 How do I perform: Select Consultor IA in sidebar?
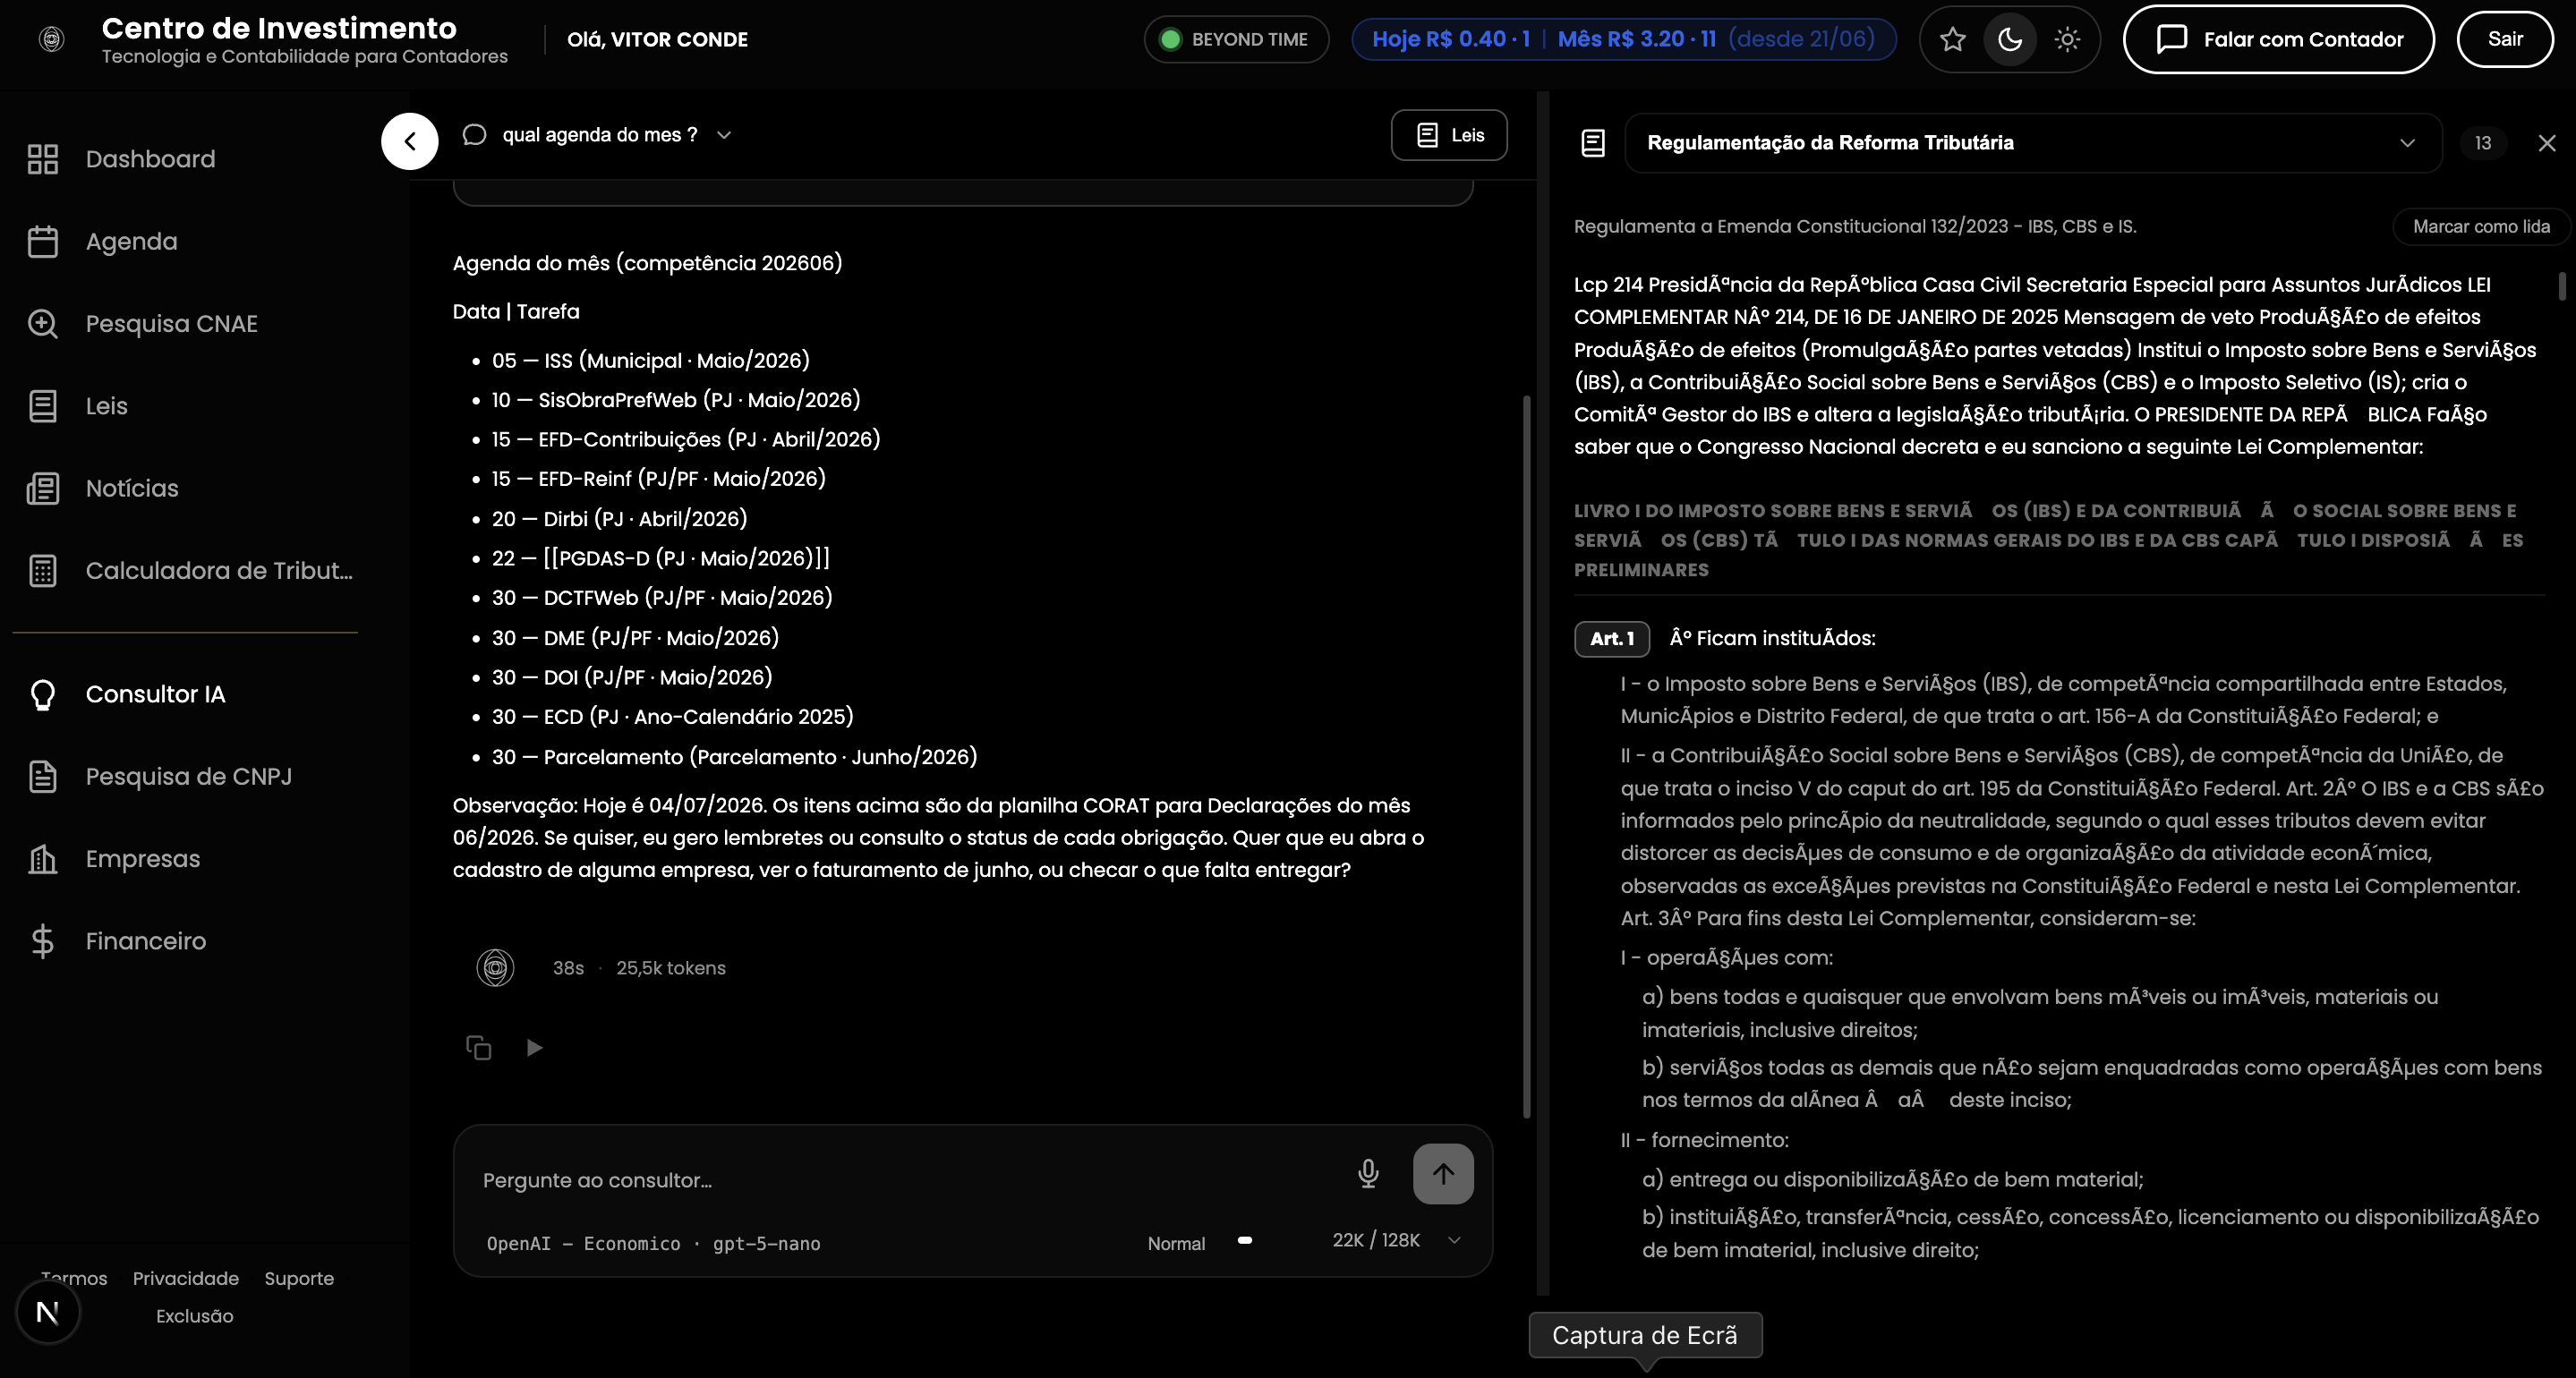tap(155, 694)
